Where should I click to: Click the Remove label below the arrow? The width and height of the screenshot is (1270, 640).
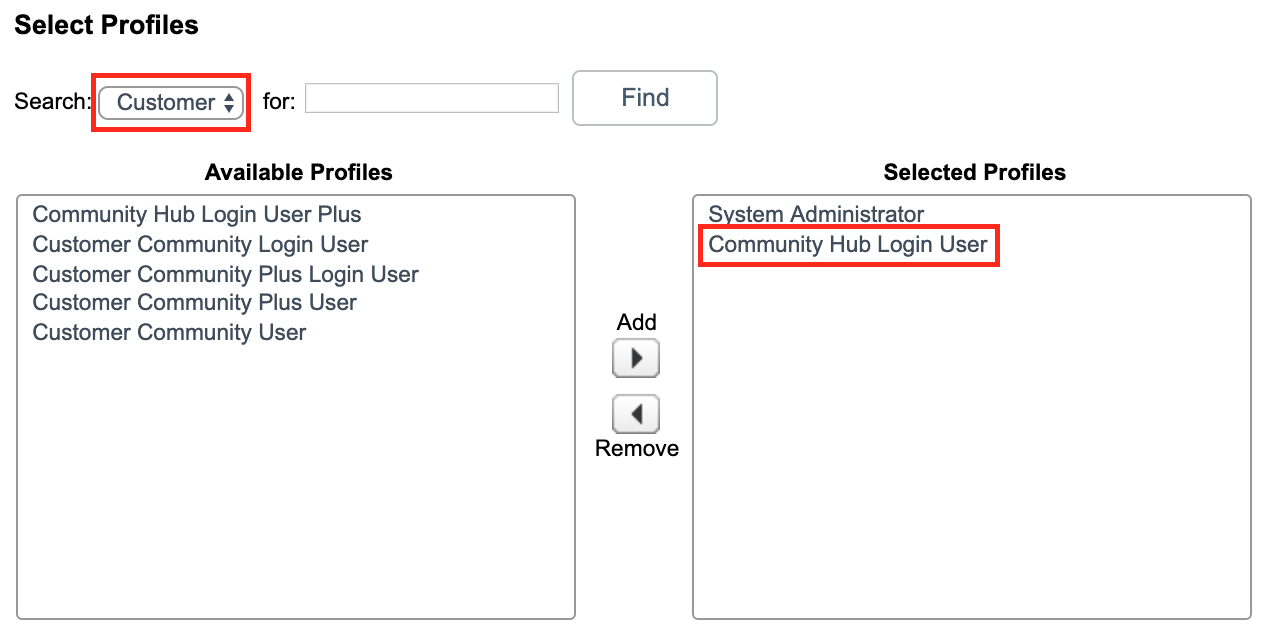[636, 448]
